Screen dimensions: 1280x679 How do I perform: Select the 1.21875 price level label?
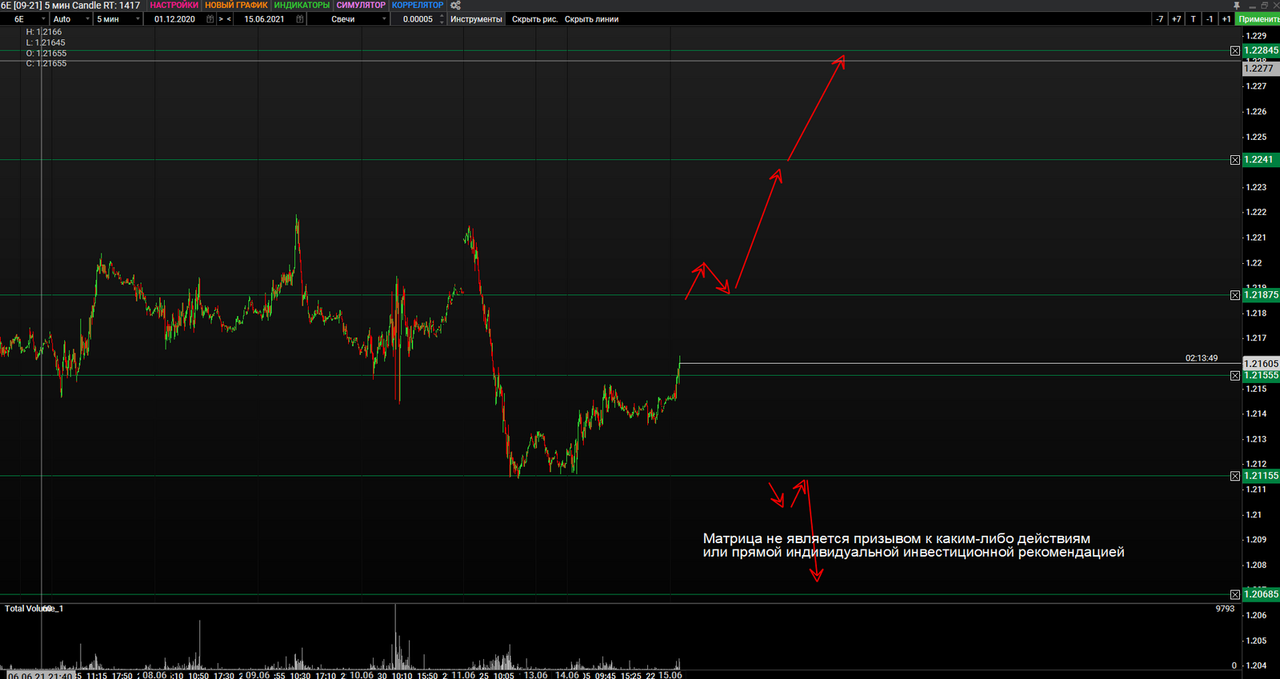point(1259,295)
